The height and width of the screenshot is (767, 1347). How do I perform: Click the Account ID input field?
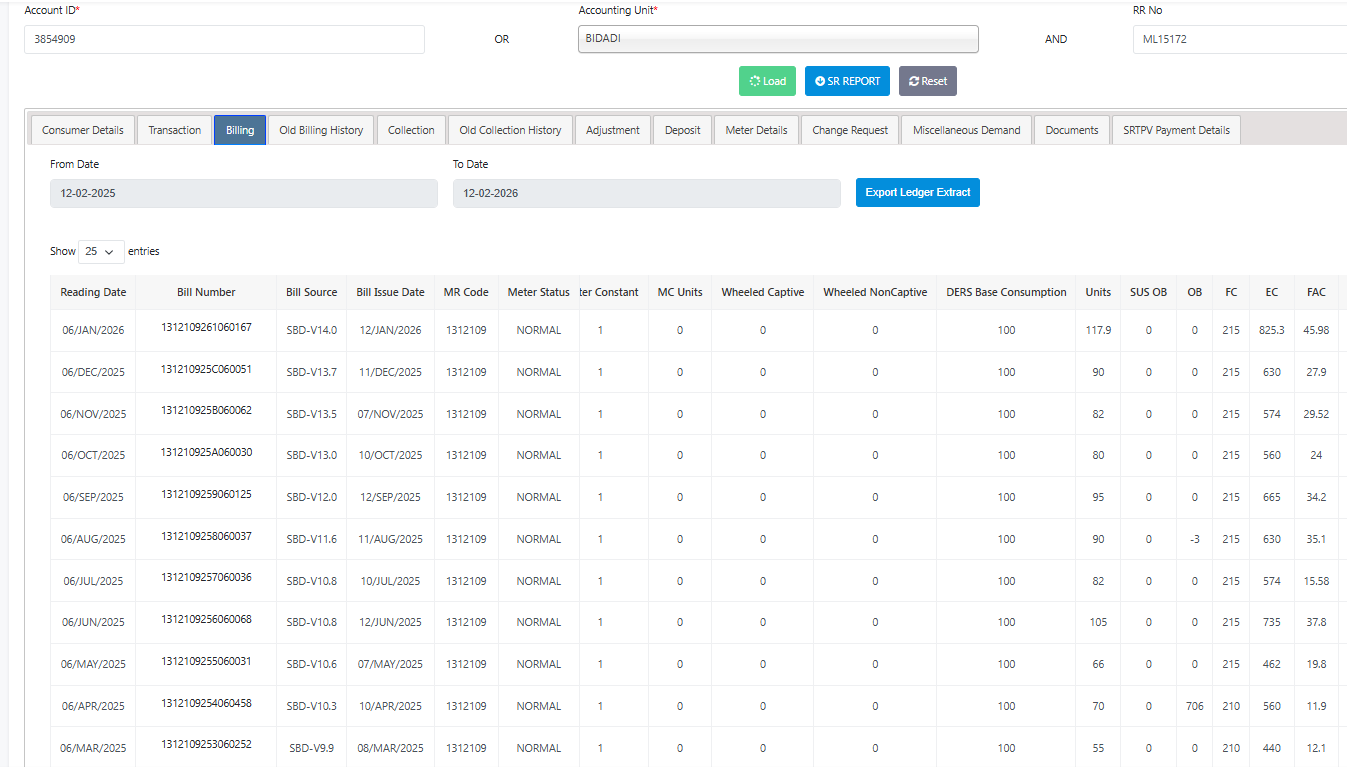click(224, 40)
